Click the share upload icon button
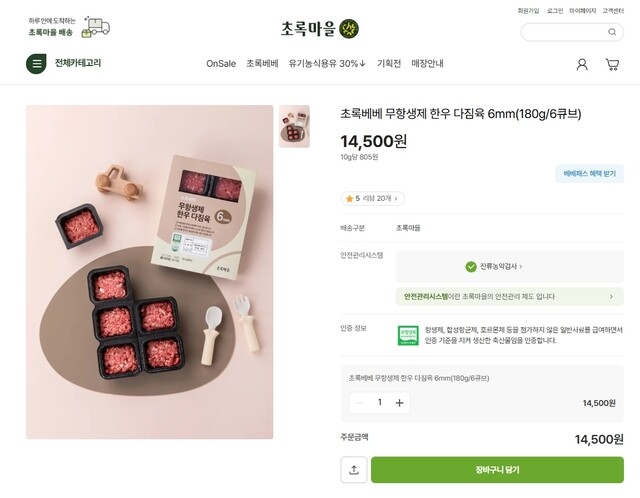The height and width of the screenshot is (498, 640). [353, 470]
